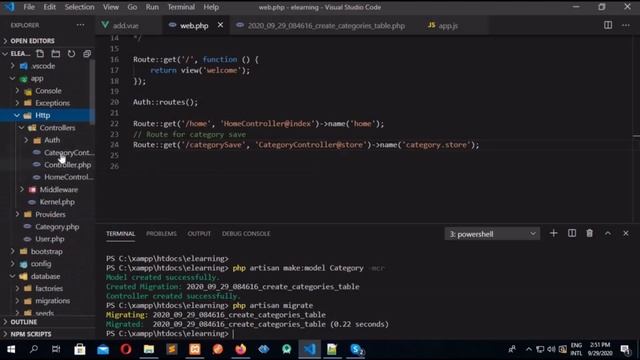640x360 pixels.
Task: Collapse all folders in Explorer
Action: point(87,53)
